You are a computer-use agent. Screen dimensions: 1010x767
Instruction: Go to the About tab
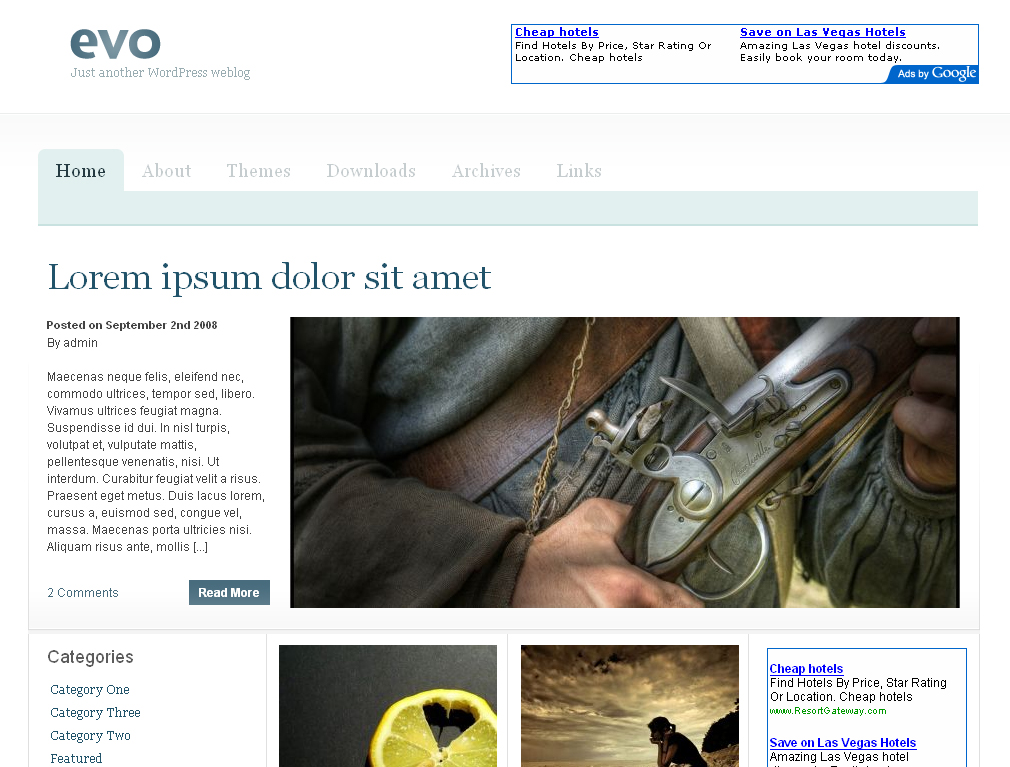(x=167, y=171)
